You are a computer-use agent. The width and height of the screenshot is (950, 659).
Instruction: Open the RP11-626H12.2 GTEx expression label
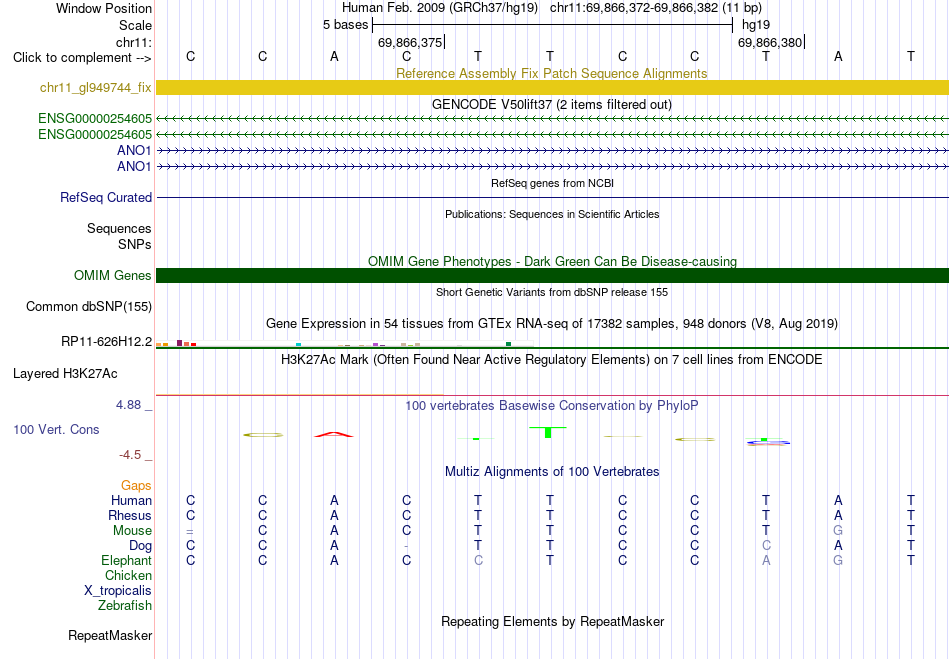pos(107,342)
